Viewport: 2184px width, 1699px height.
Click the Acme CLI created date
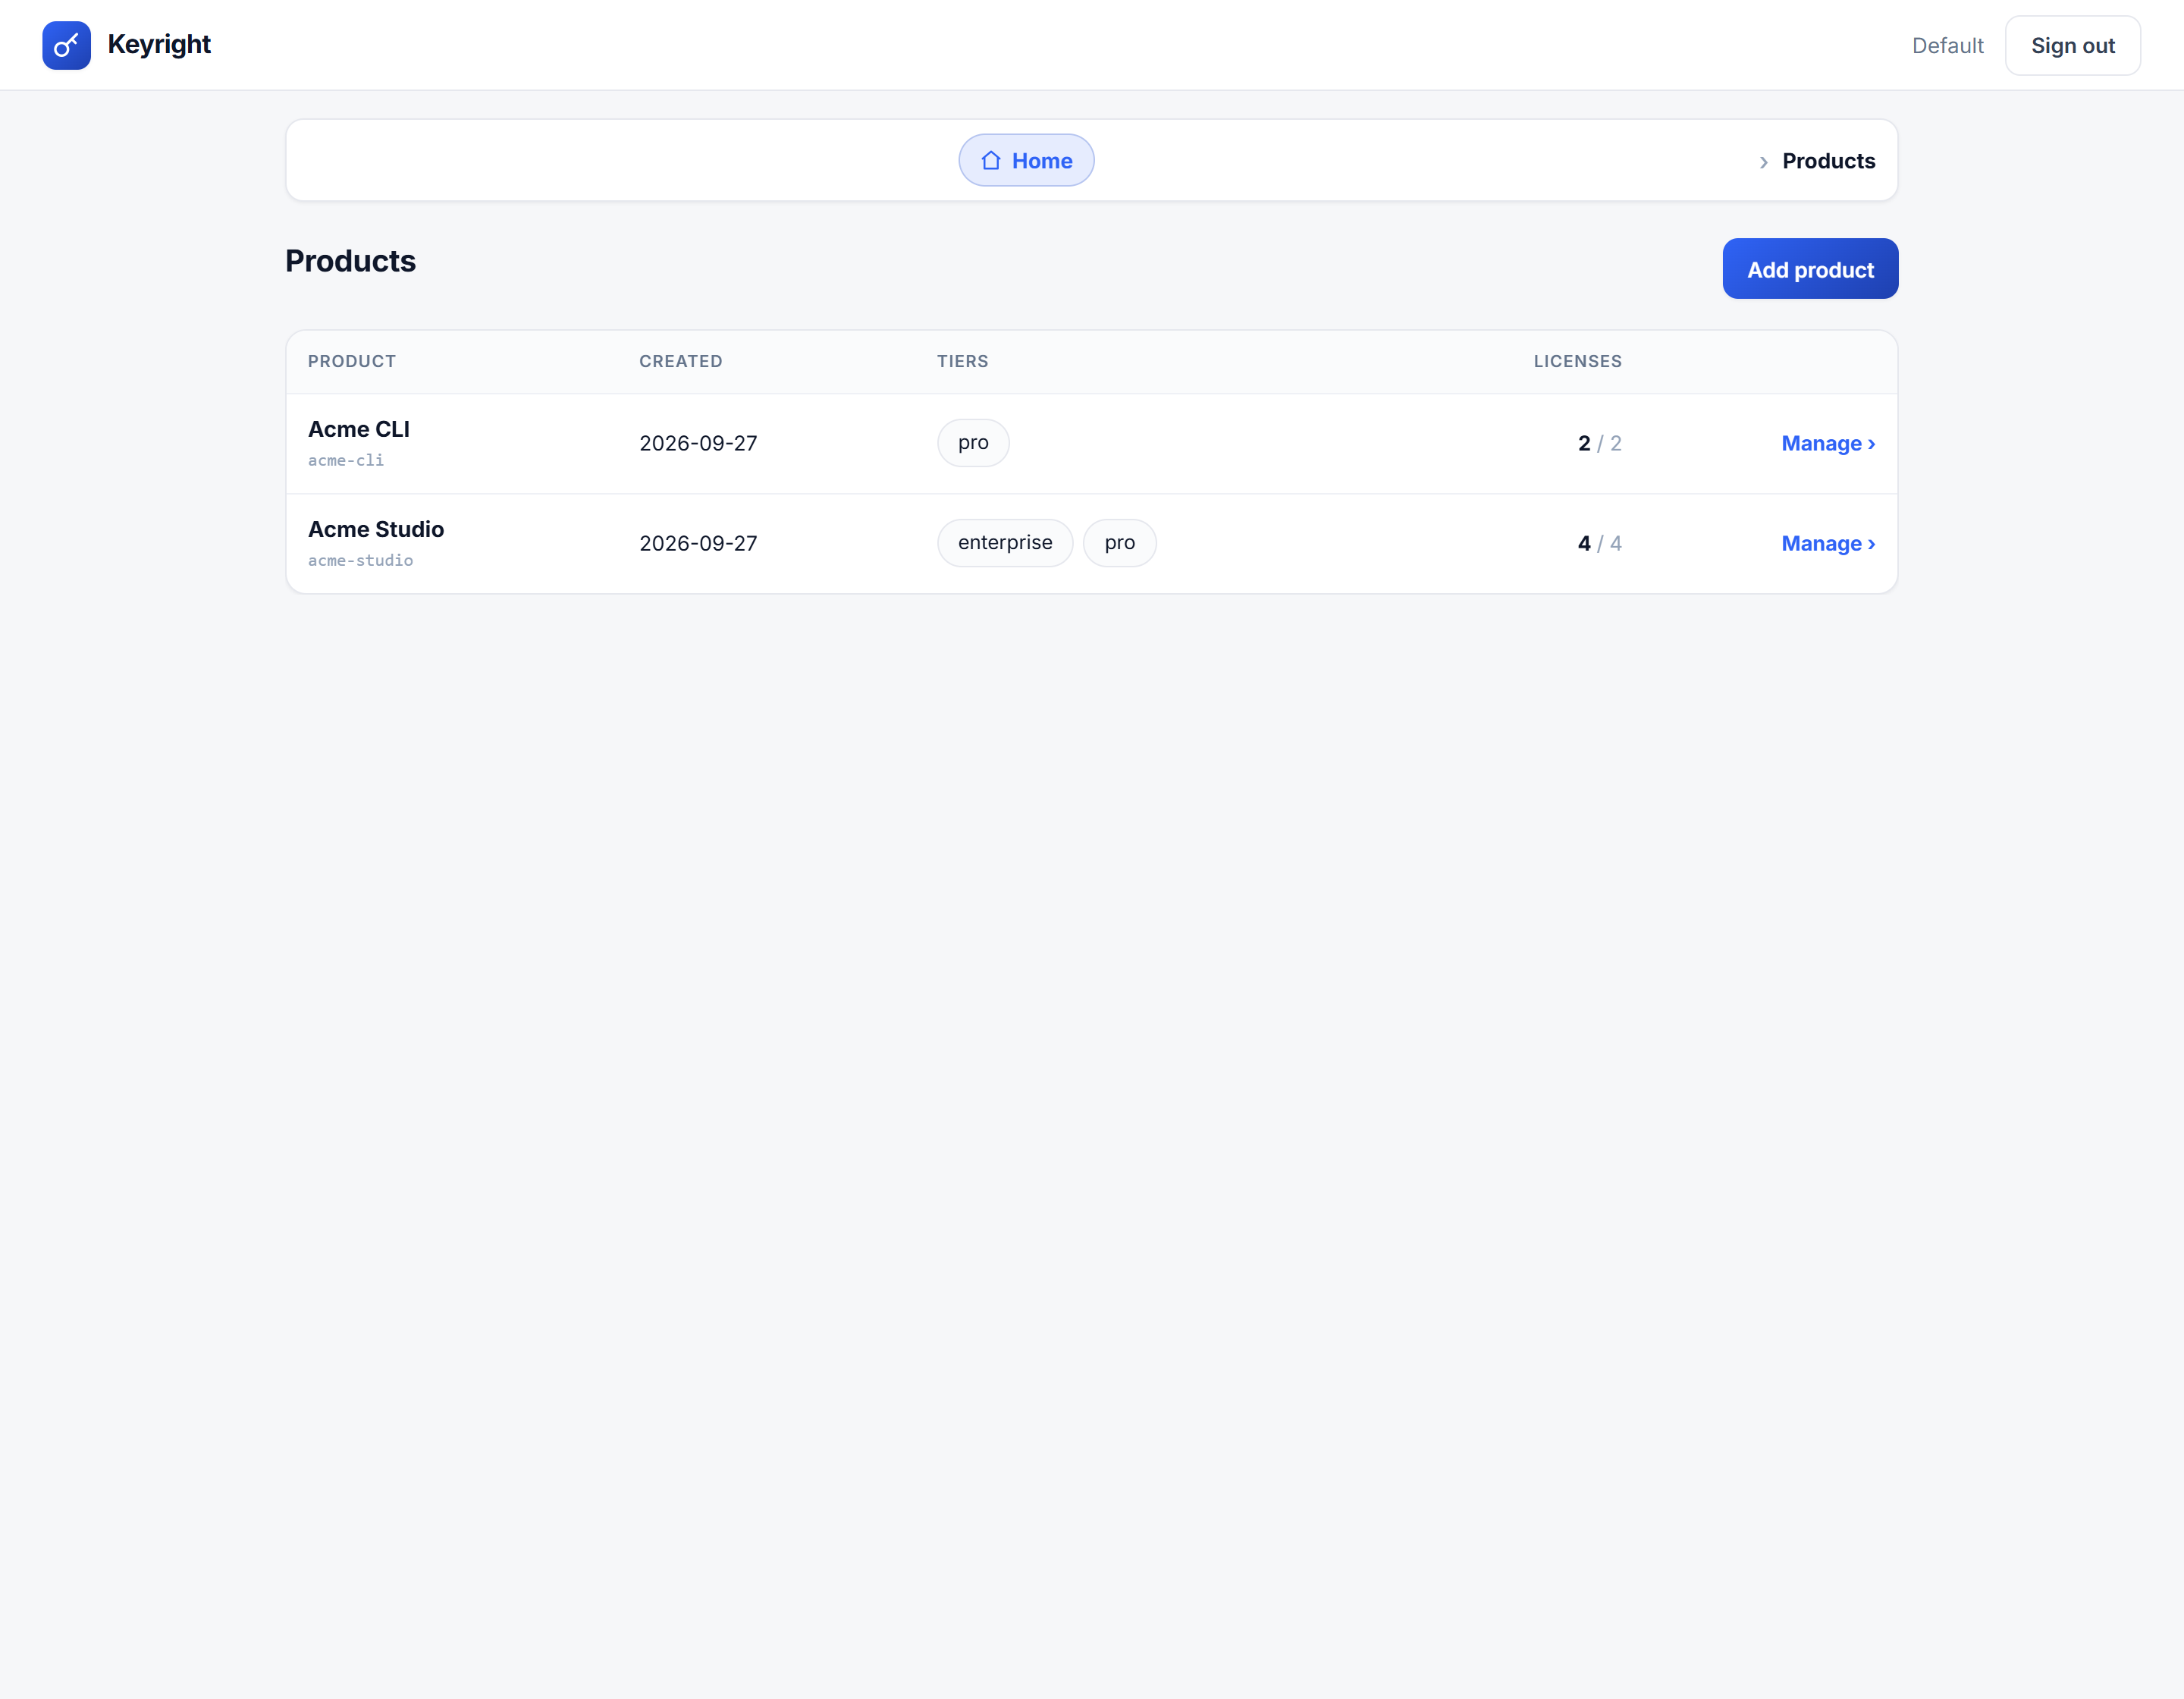698,443
